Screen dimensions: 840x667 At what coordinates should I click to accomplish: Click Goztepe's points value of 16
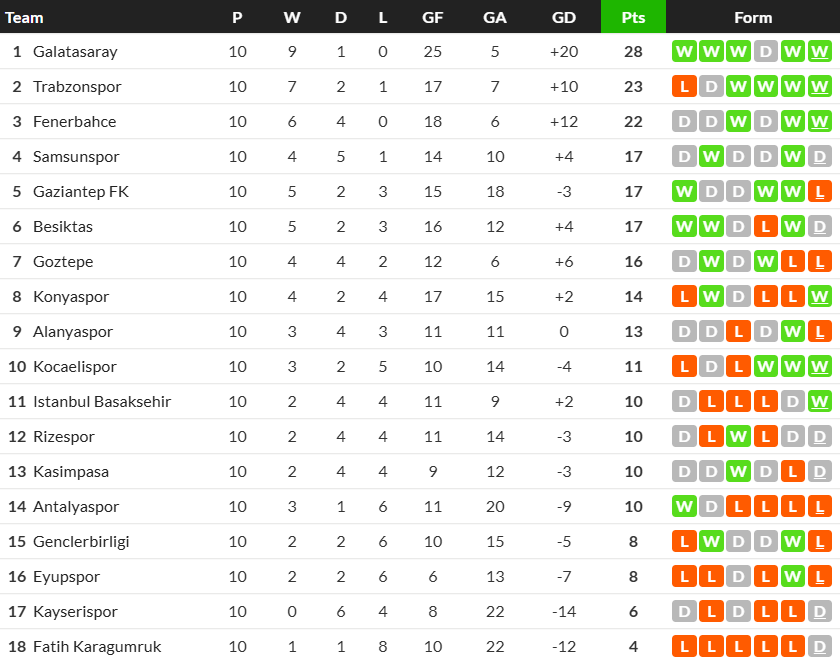pyautogui.click(x=633, y=262)
